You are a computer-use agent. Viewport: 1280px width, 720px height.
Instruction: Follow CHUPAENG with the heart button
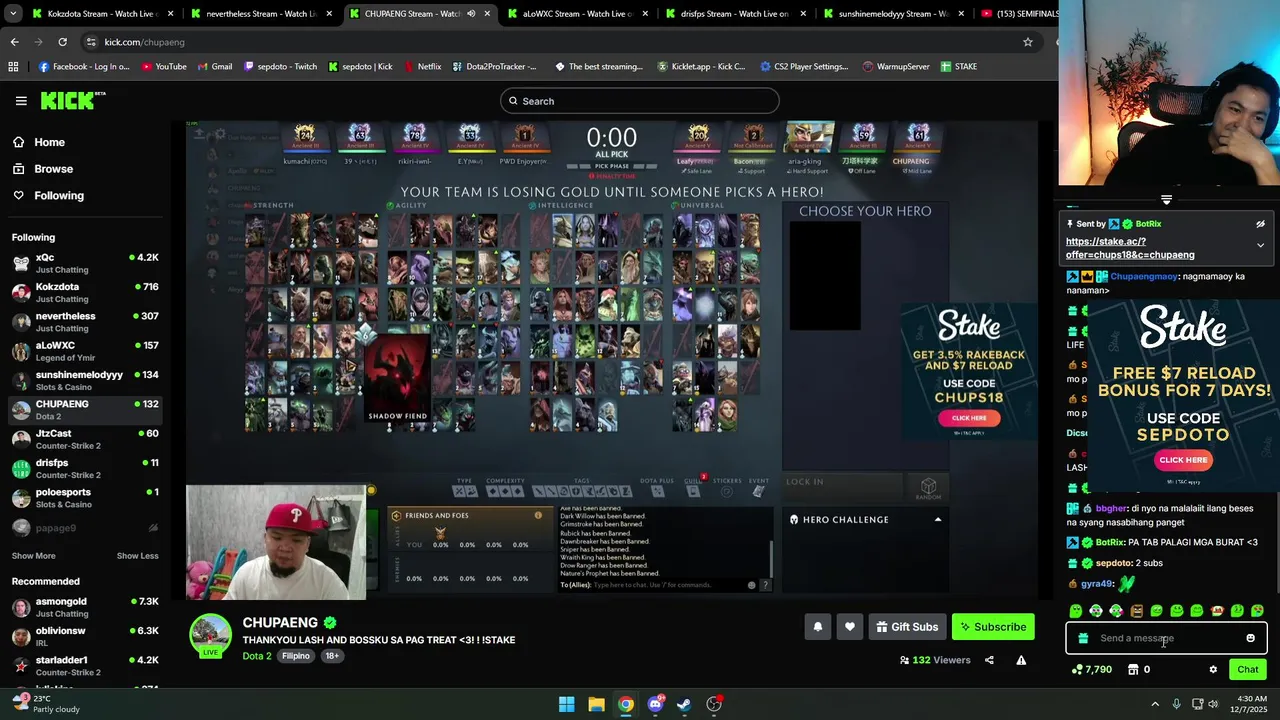coord(849,627)
